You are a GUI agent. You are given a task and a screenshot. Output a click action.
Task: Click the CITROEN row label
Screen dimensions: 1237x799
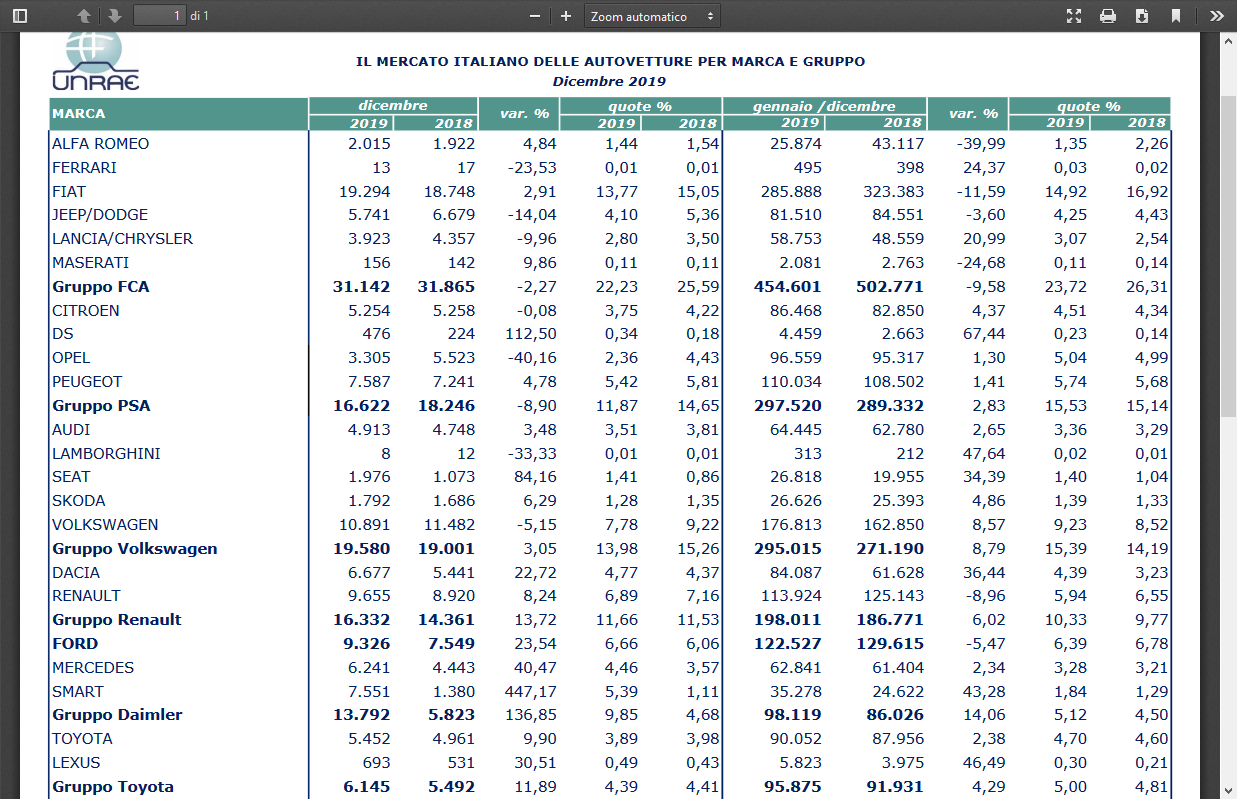tap(86, 311)
